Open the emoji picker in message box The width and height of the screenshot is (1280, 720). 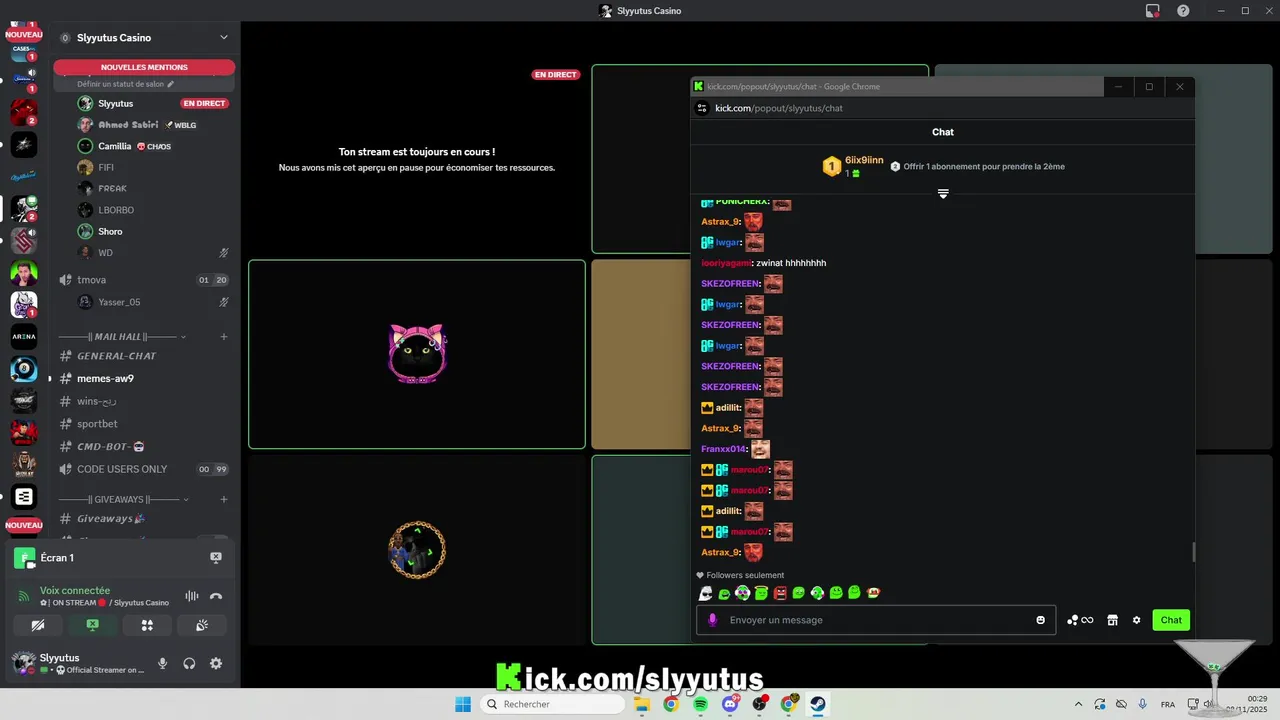click(x=1041, y=620)
